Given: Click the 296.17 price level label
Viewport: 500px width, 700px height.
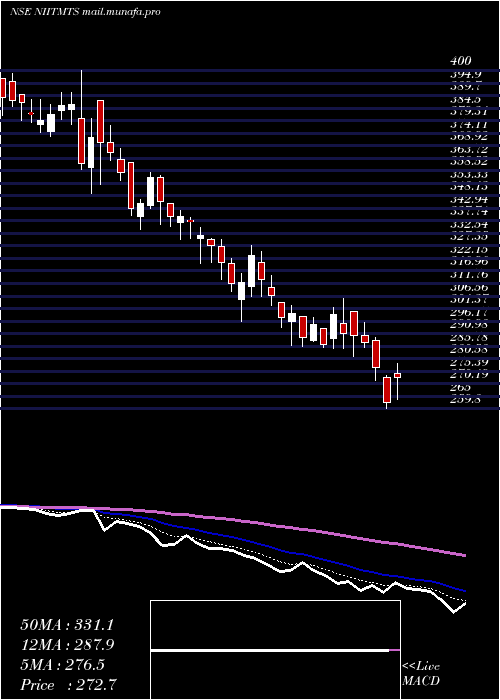Looking at the screenshot, I should 468,312.
